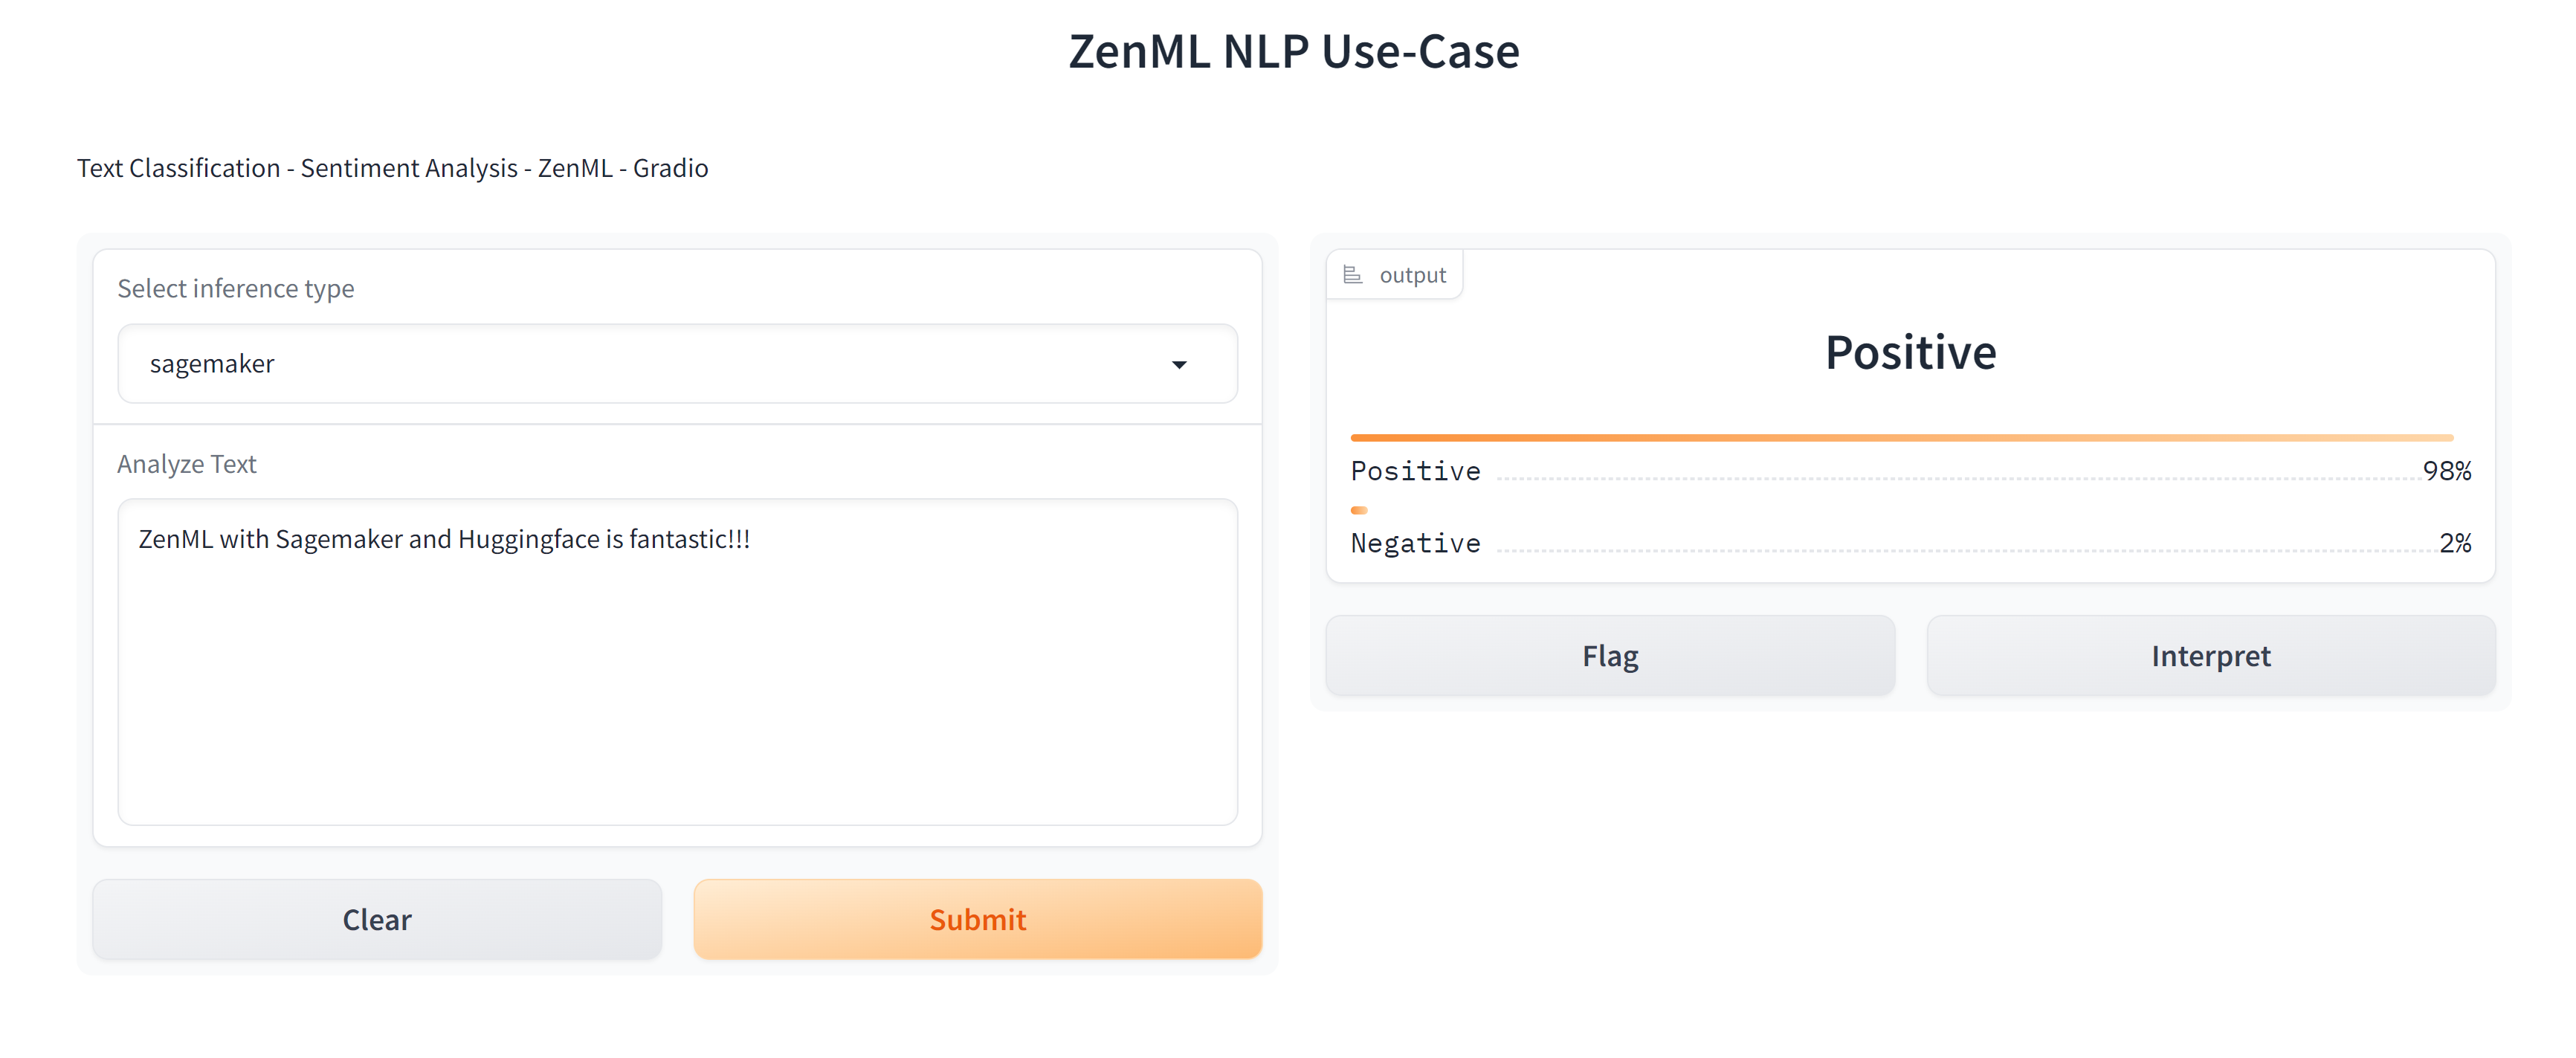Click the Select inference type label
This screenshot has height=1058, width=2576.
point(236,288)
